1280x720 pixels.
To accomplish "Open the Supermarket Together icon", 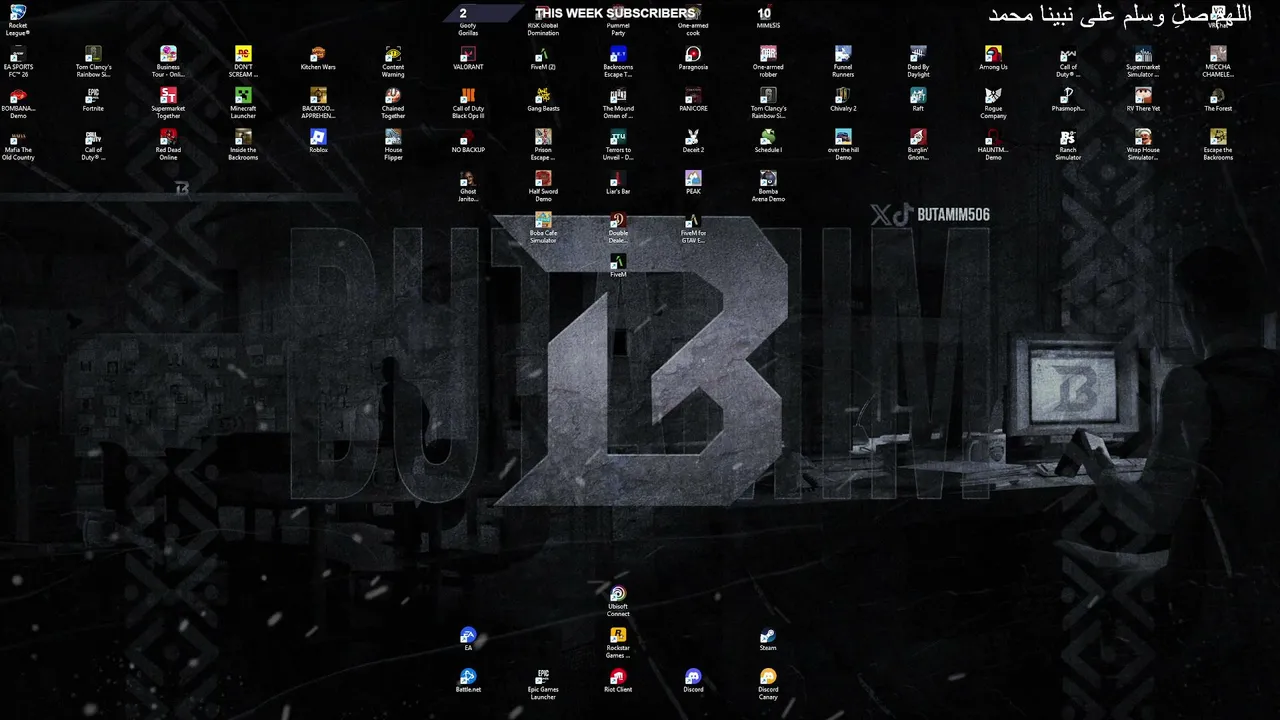I will pyautogui.click(x=168, y=103).
